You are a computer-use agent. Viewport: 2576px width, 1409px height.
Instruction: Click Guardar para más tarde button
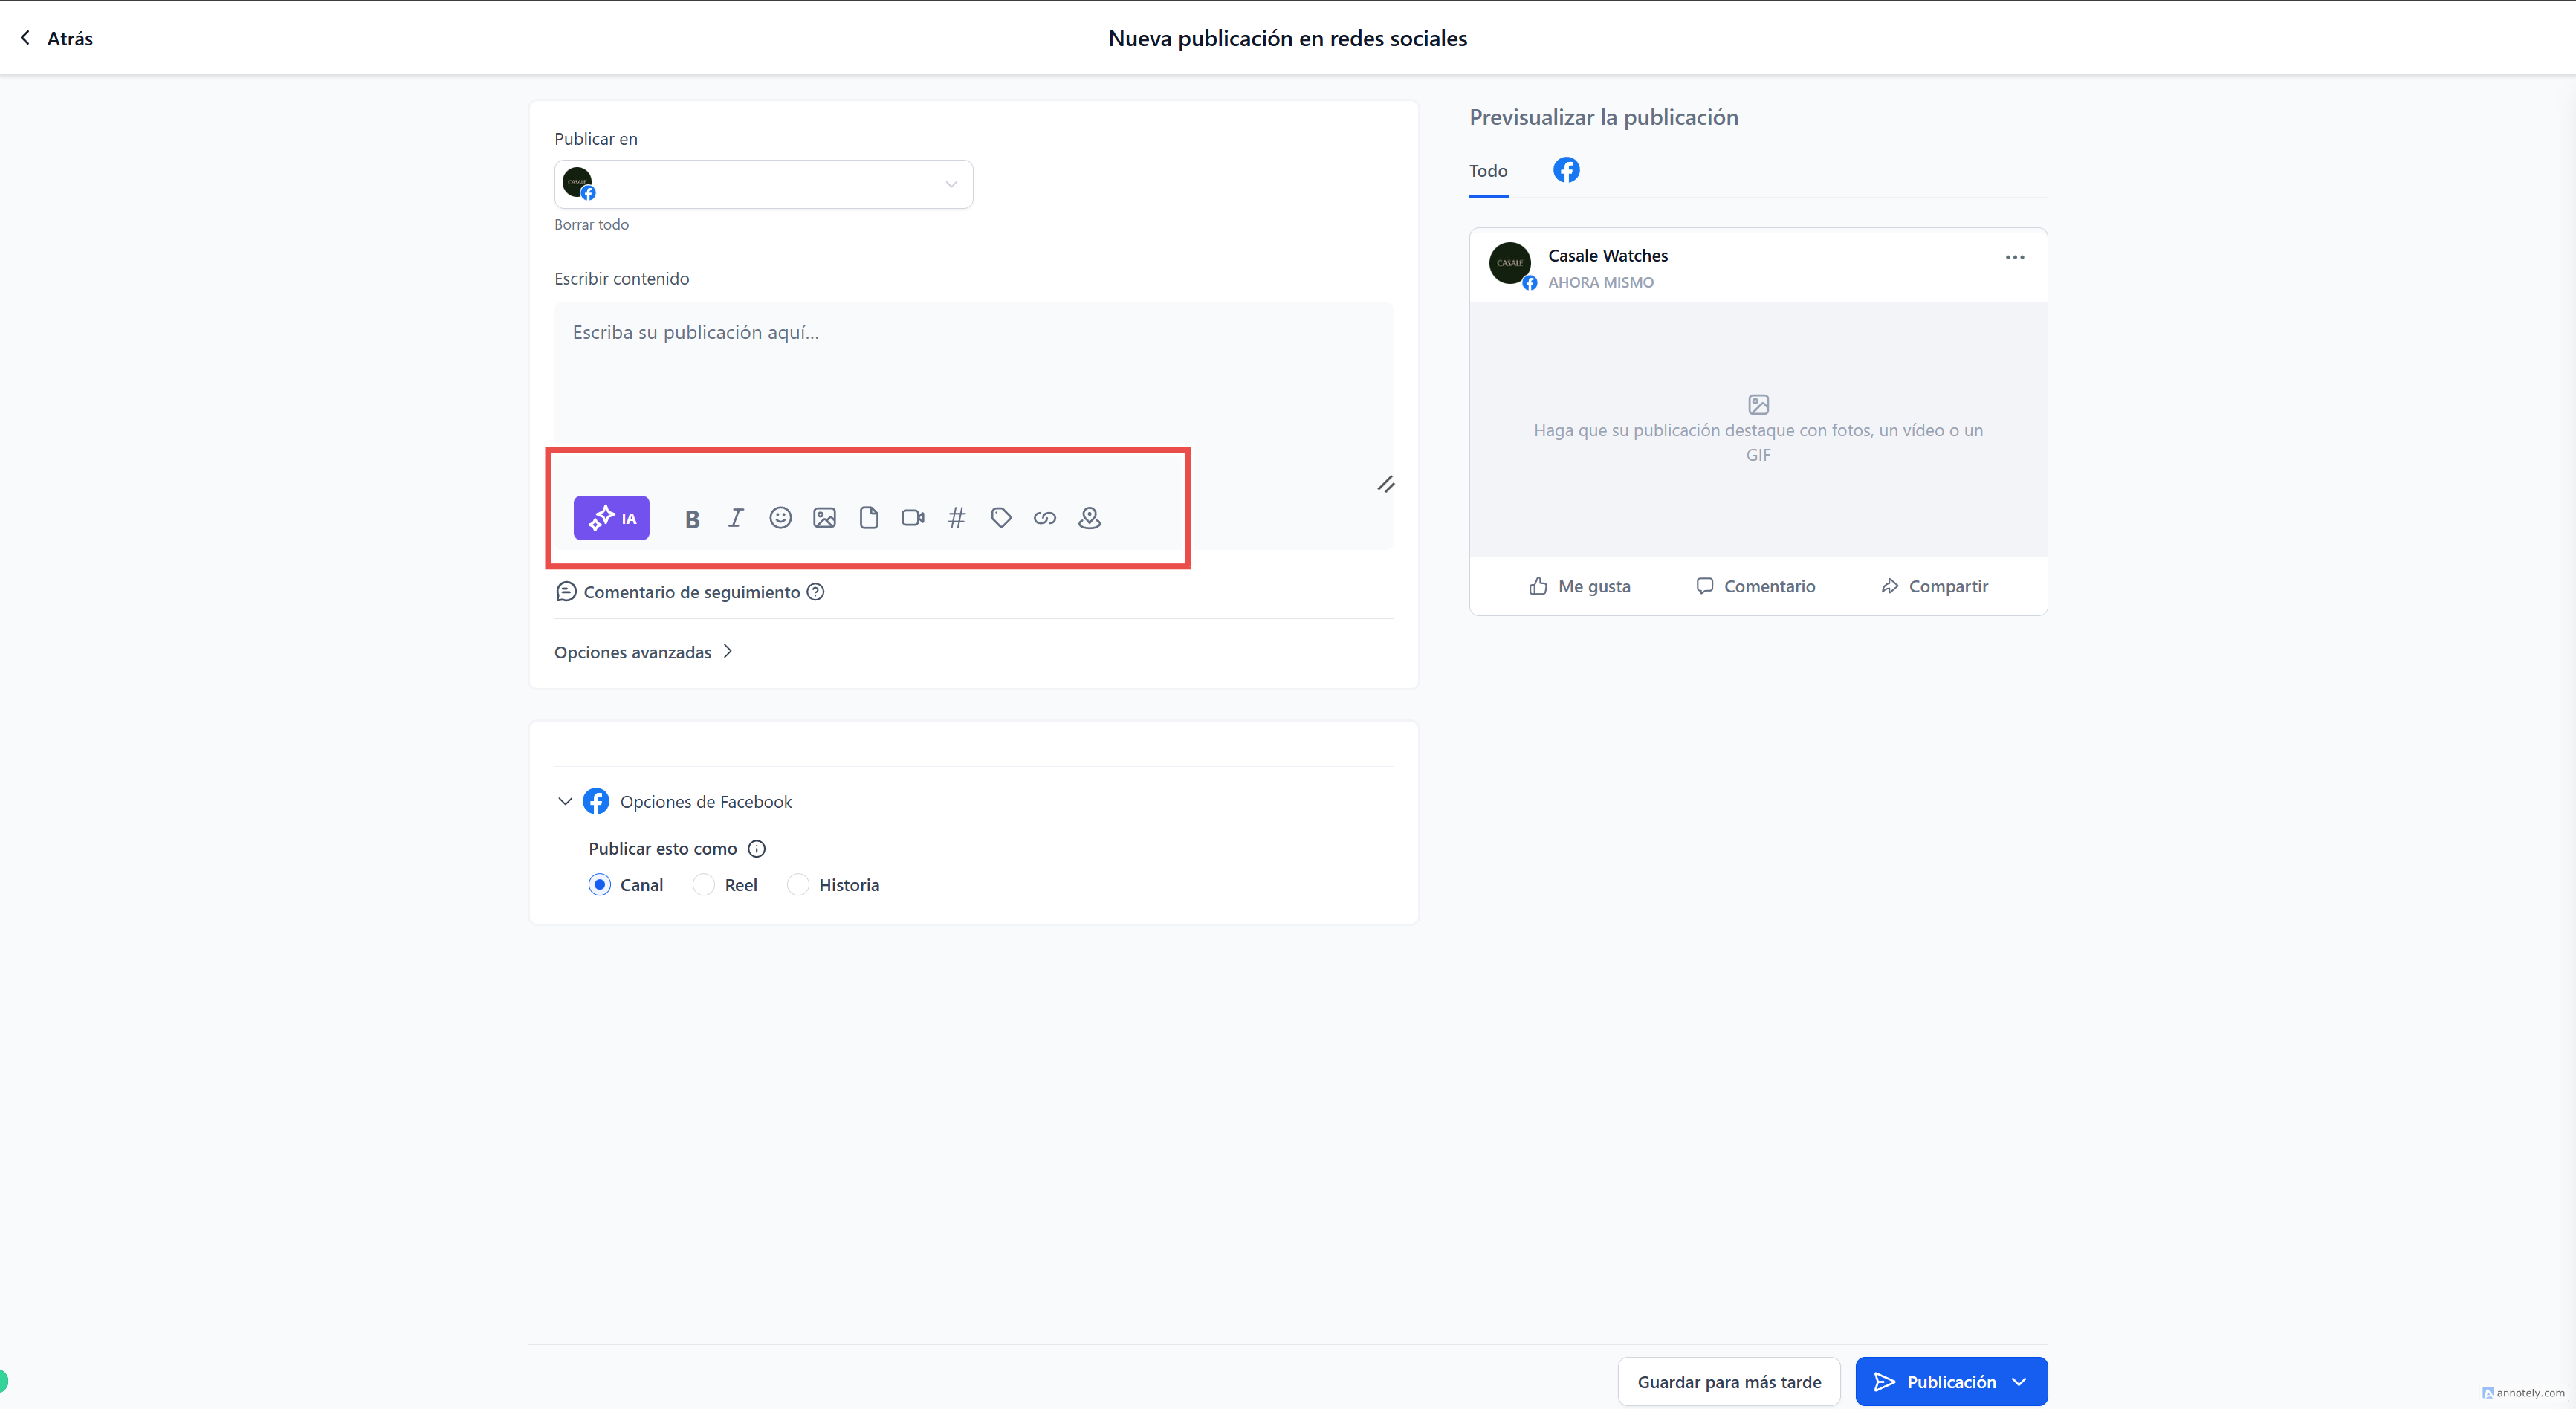[1729, 1382]
